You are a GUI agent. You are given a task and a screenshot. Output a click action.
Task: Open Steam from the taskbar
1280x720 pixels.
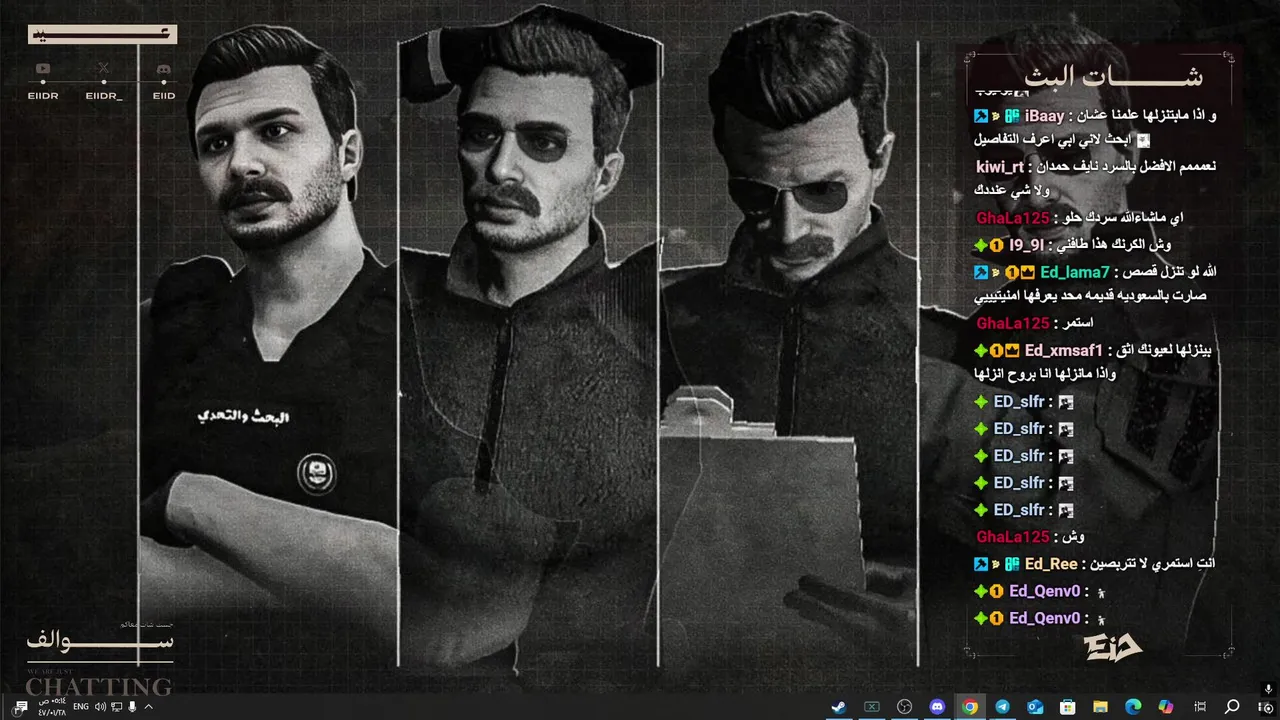838,707
